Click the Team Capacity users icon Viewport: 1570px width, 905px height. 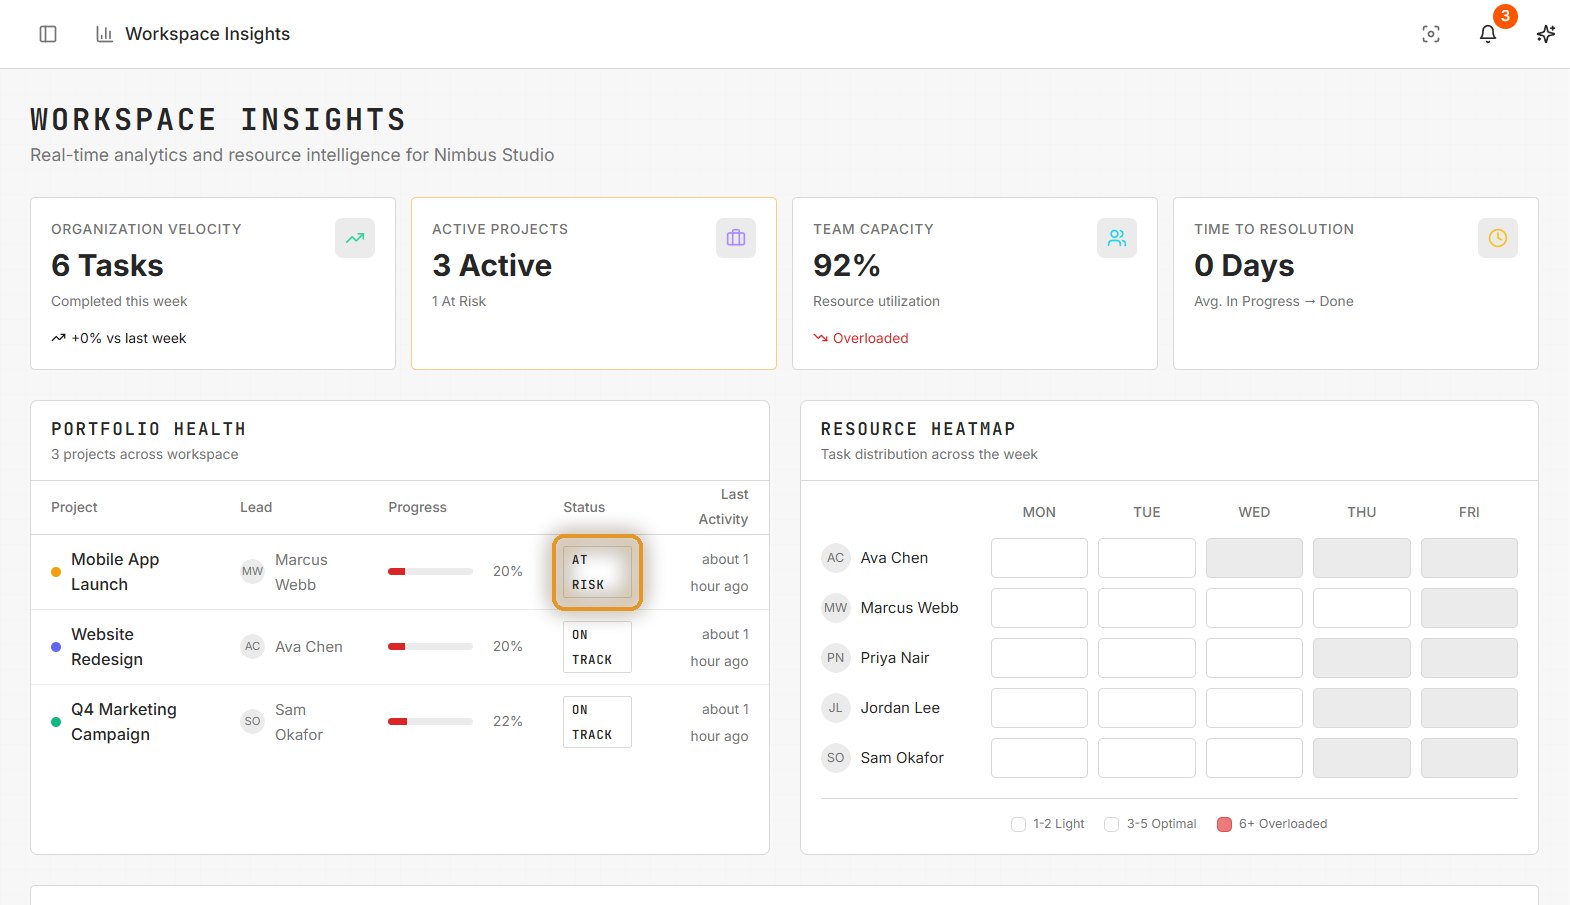click(x=1117, y=238)
